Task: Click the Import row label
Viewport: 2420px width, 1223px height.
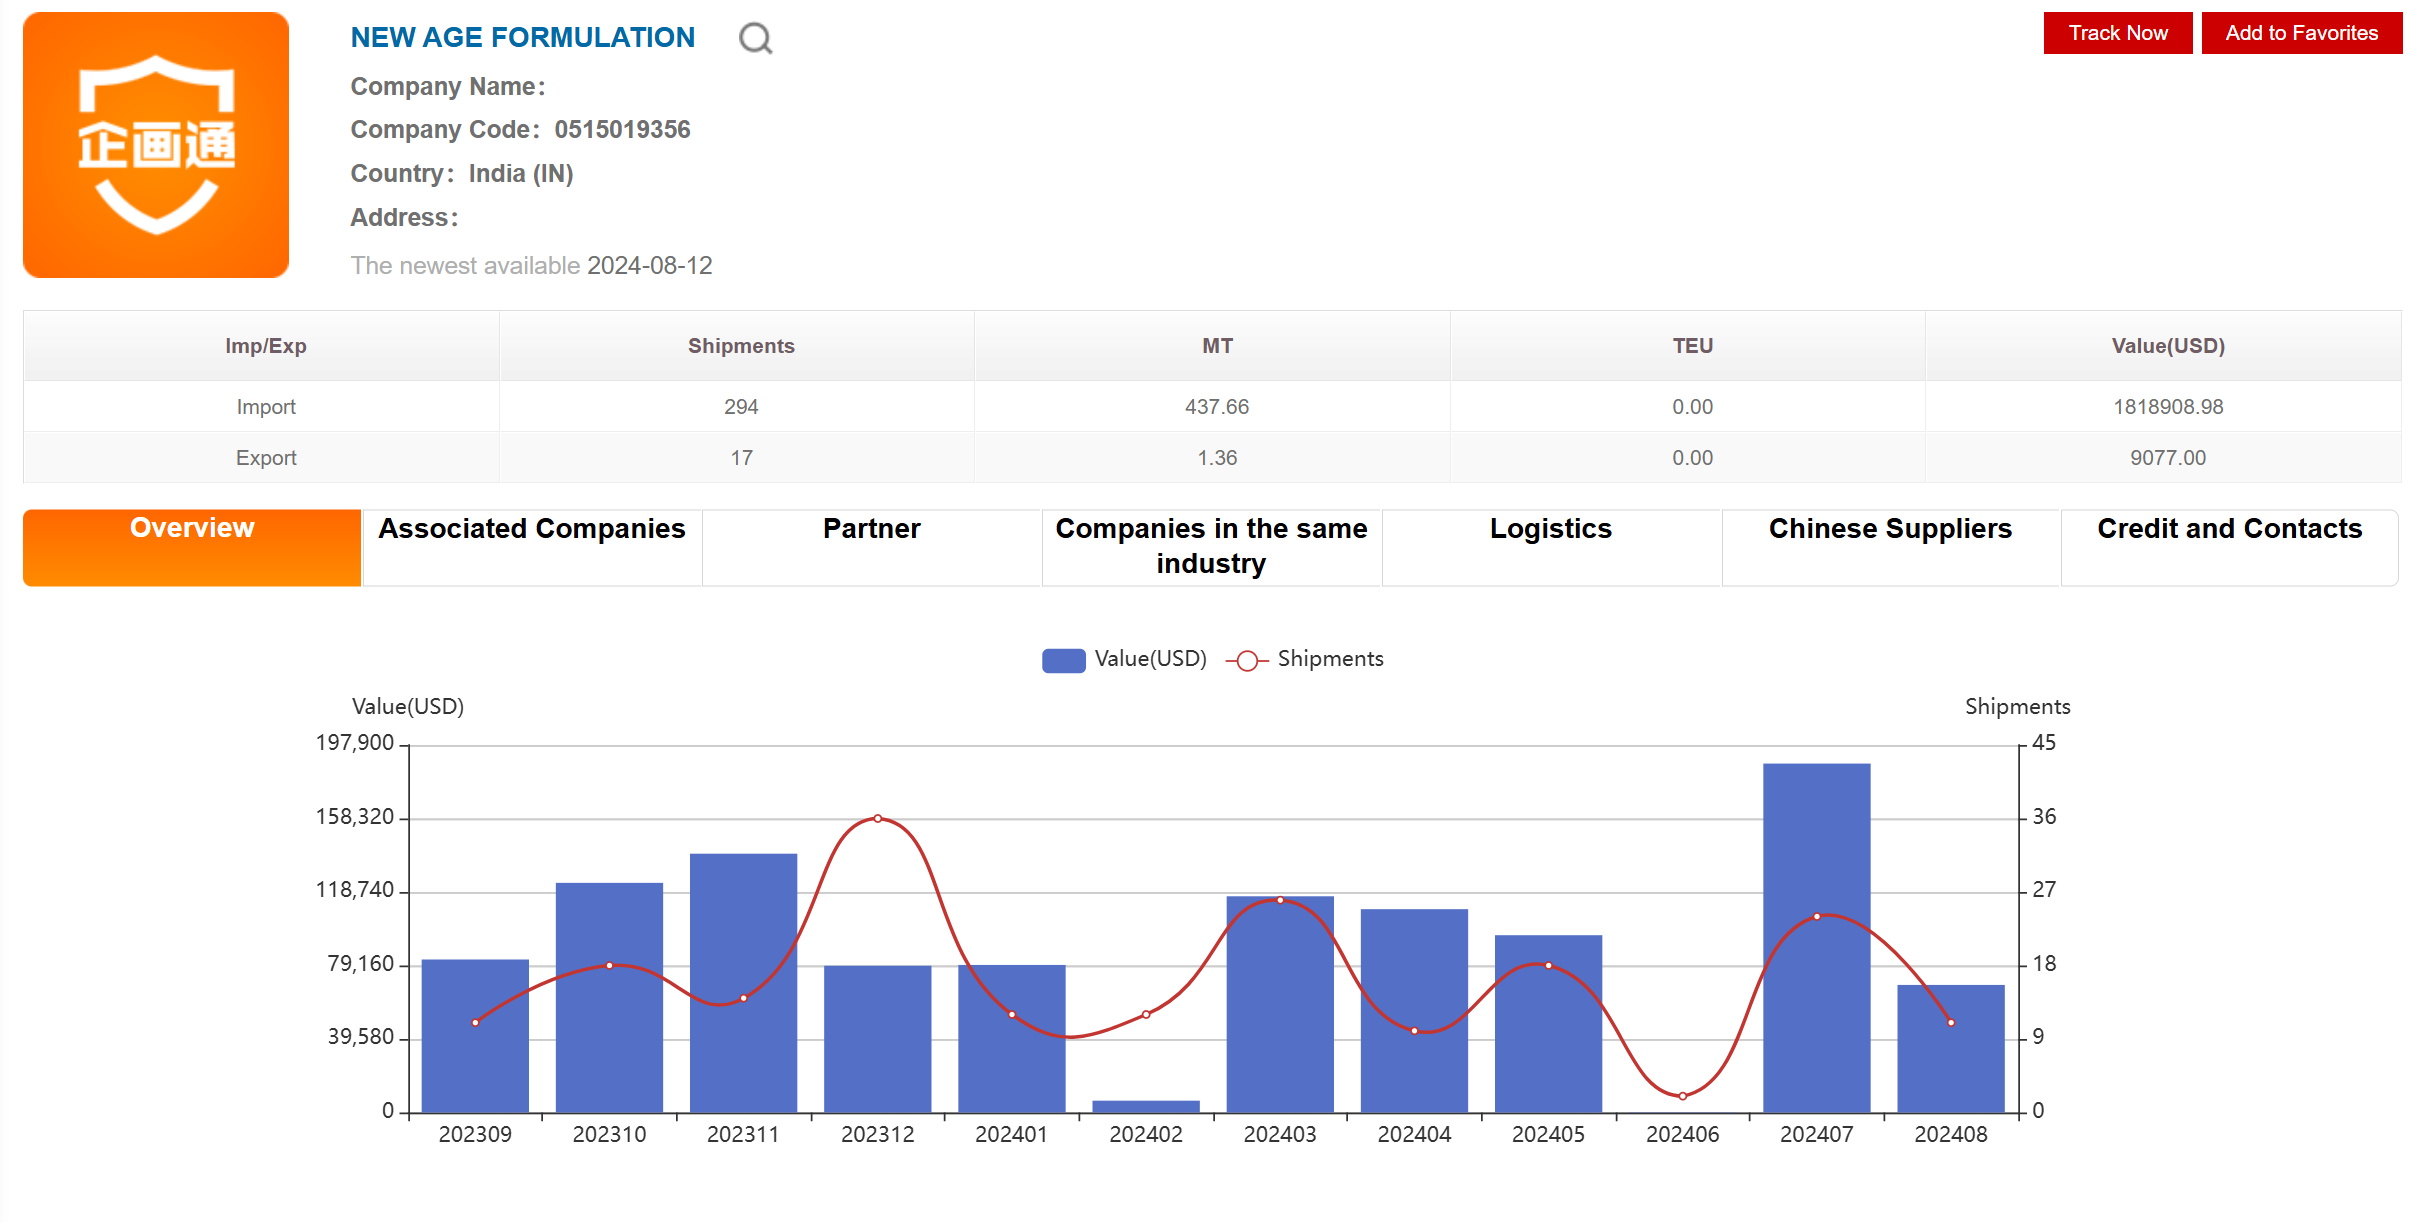Action: coord(266,407)
